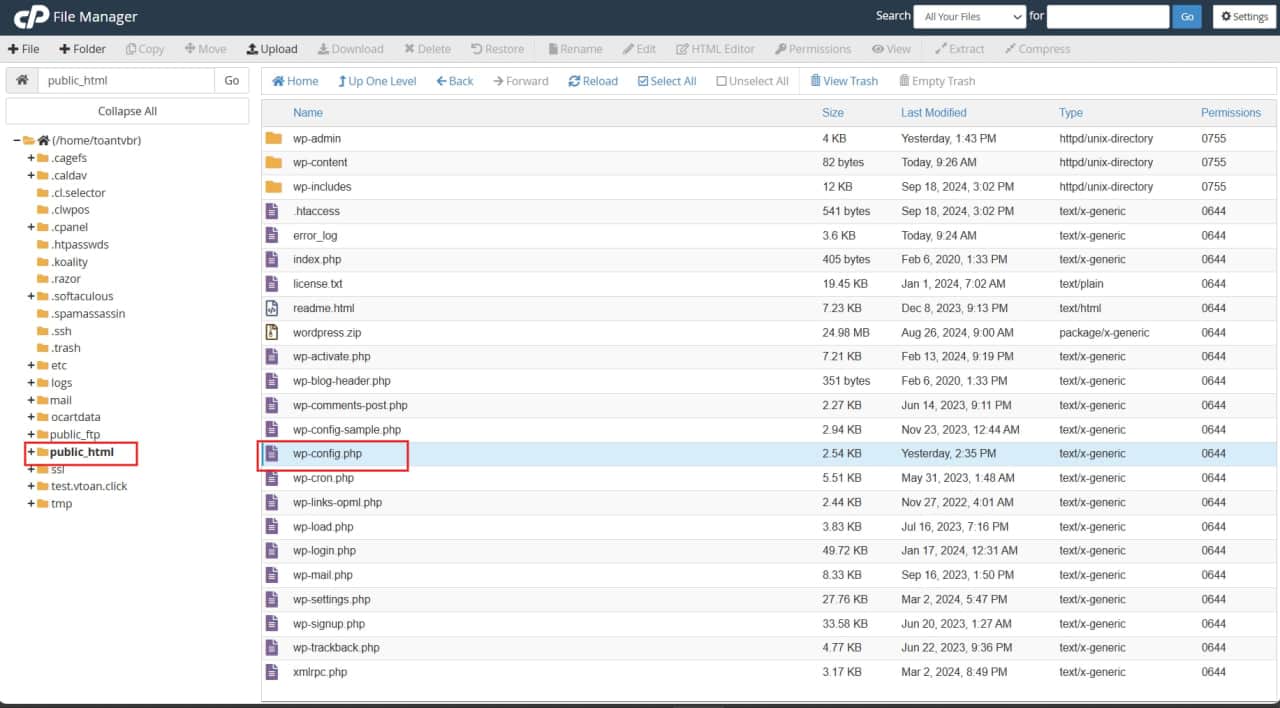The image size is (1280, 708).
Task: Select the public_ftp tree folder
Action: coord(75,434)
